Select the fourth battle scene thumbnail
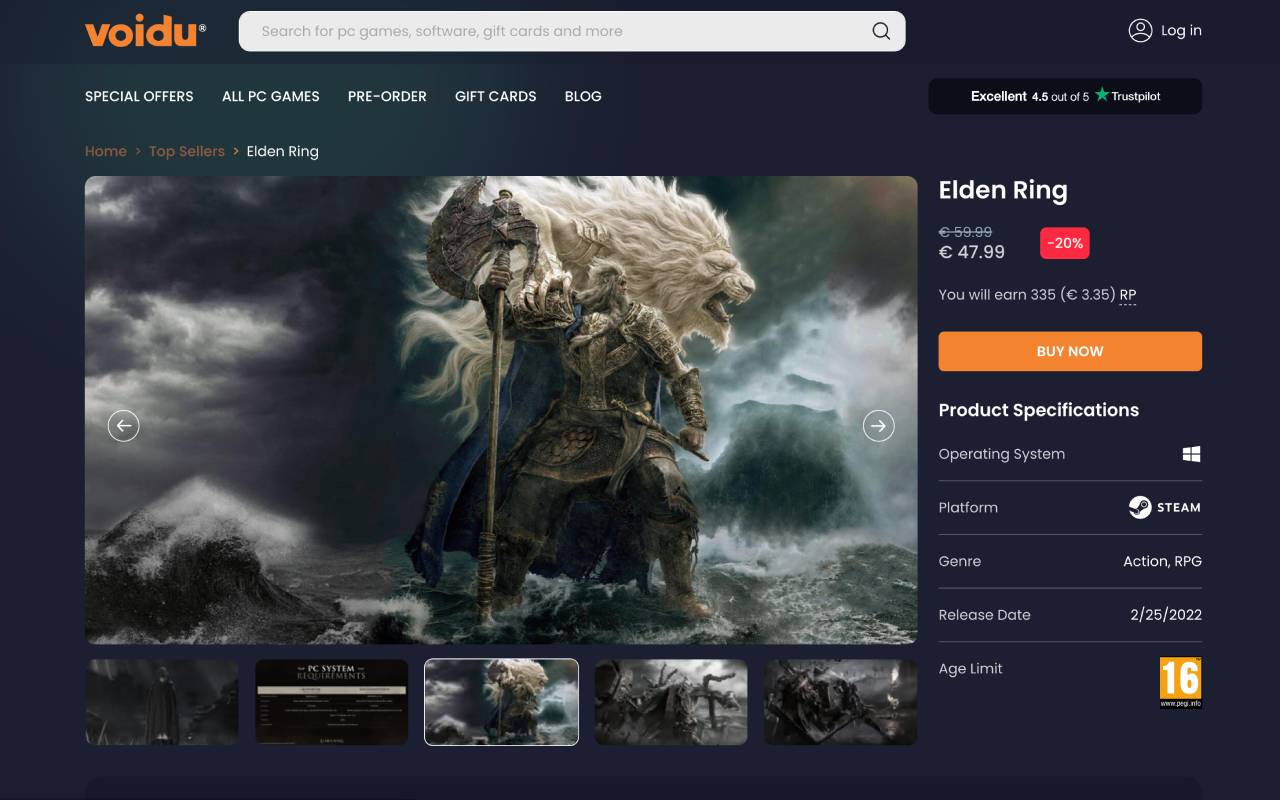Viewport: 1280px width, 800px height. click(671, 702)
